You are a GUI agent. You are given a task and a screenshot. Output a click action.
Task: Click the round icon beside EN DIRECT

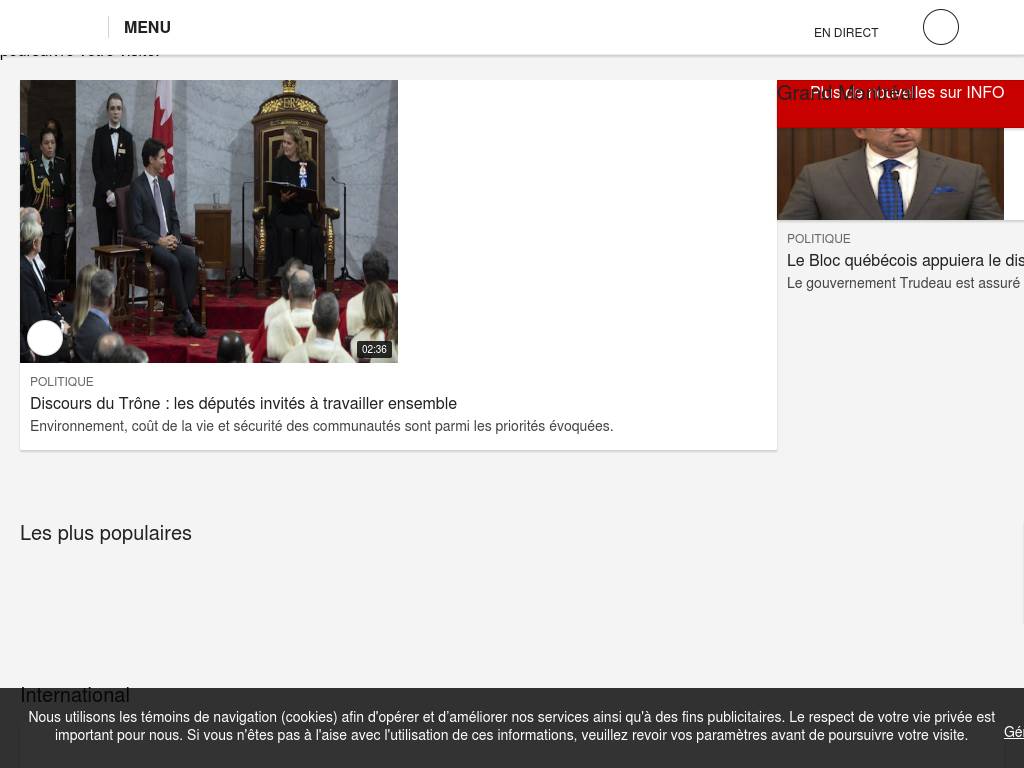pos(940,27)
